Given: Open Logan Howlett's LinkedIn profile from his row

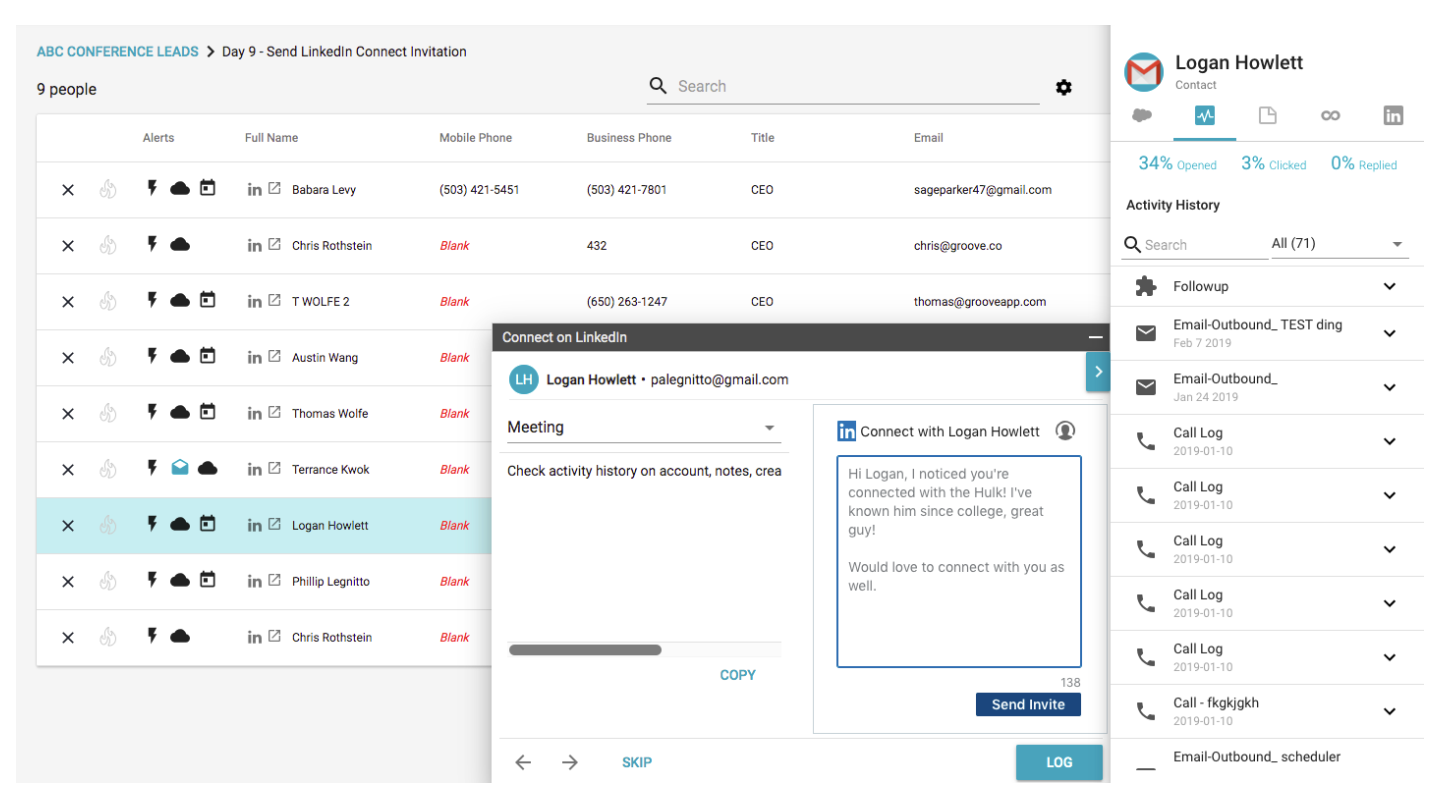Looking at the screenshot, I should coord(255,525).
